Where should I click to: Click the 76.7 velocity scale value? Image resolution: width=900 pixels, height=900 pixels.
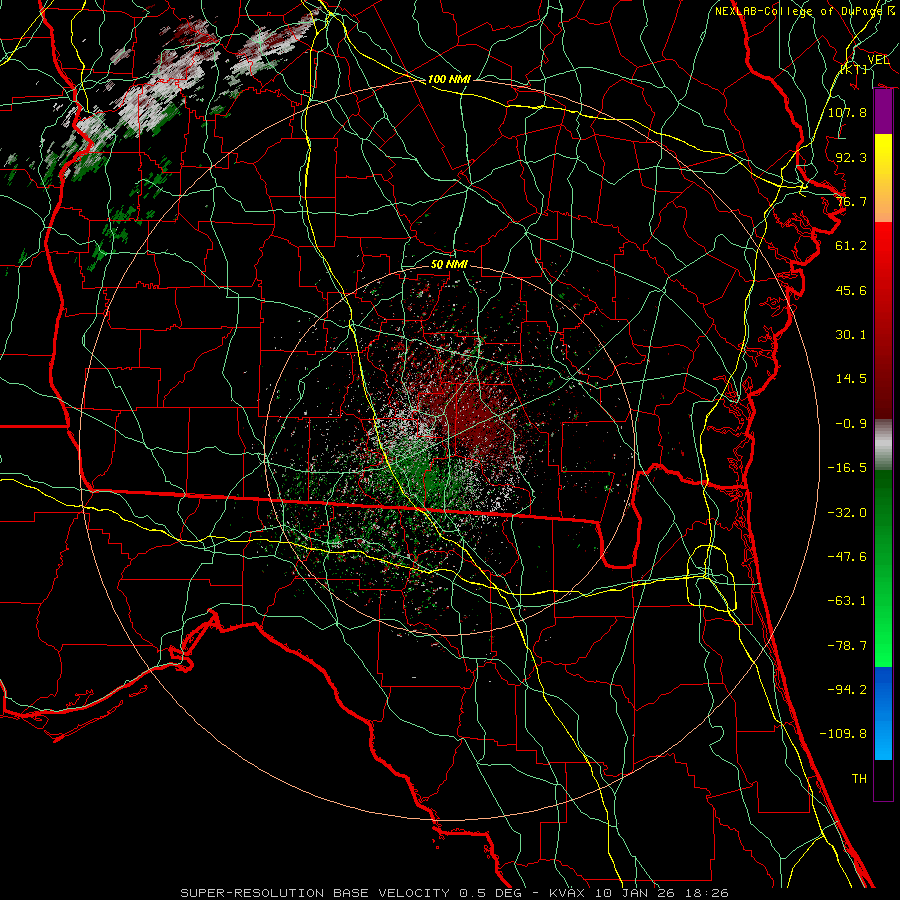click(851, 201)
